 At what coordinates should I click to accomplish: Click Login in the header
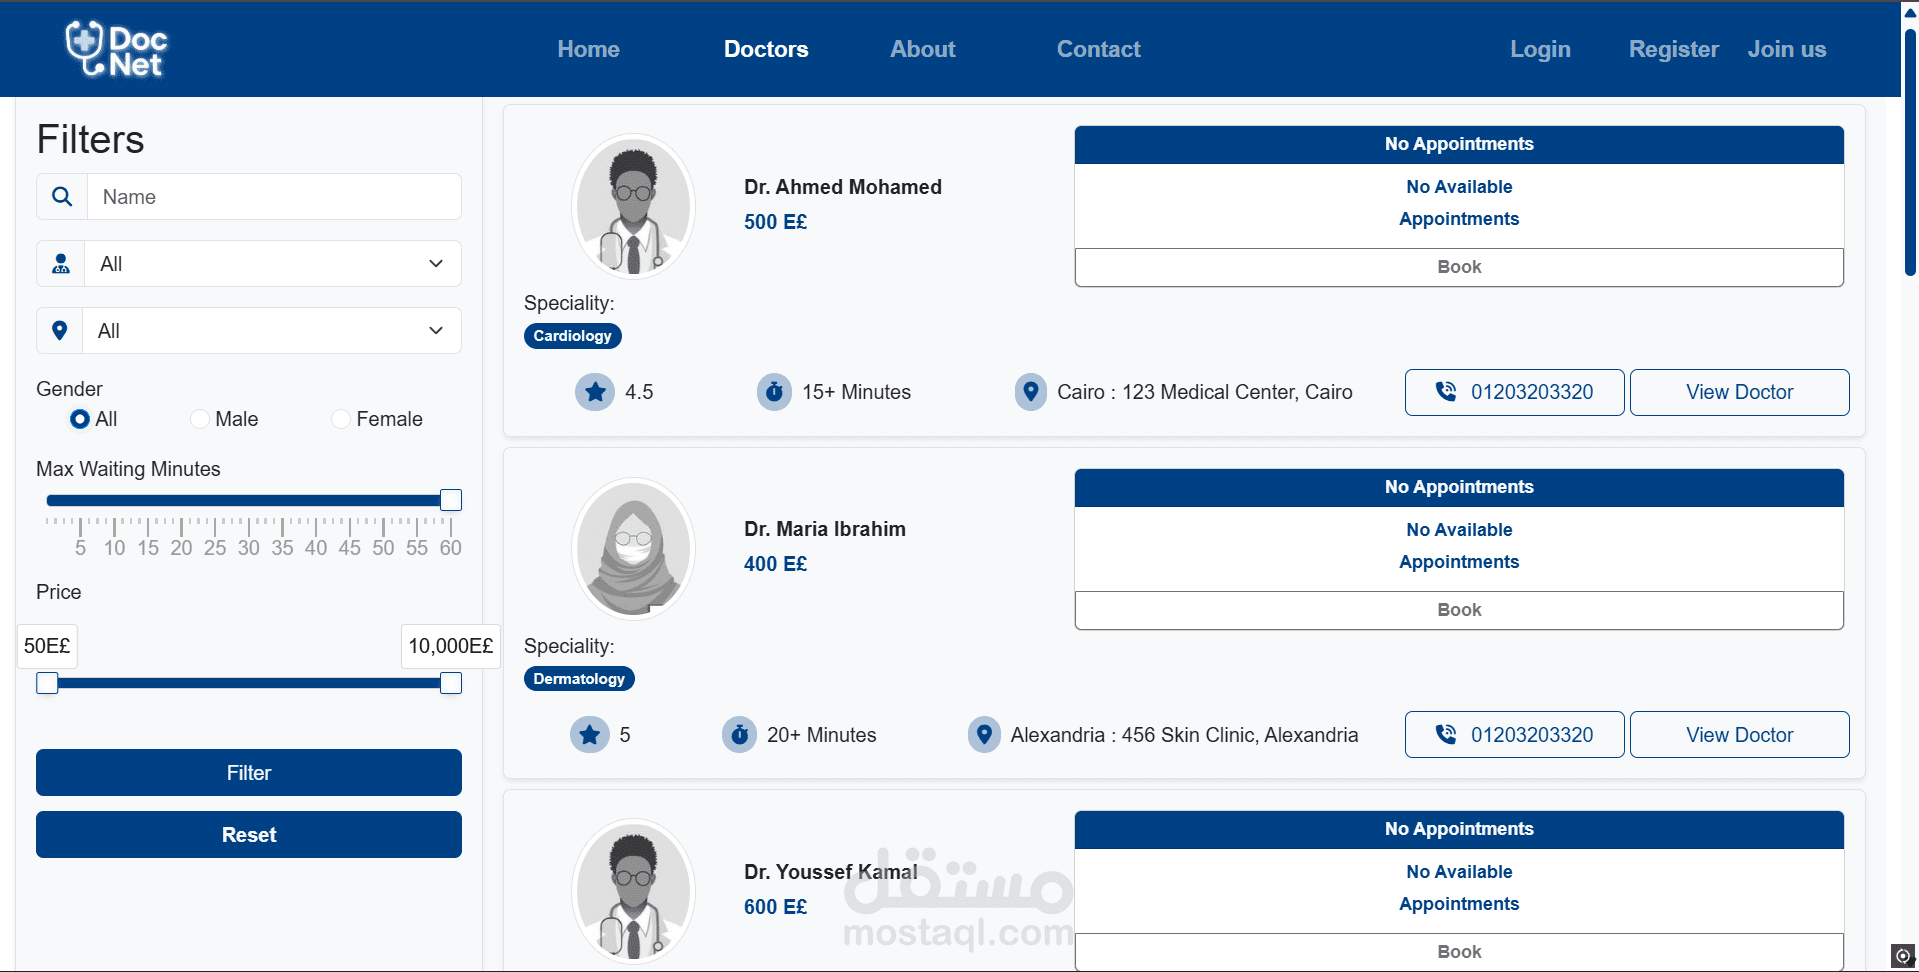pos(1540,49)
